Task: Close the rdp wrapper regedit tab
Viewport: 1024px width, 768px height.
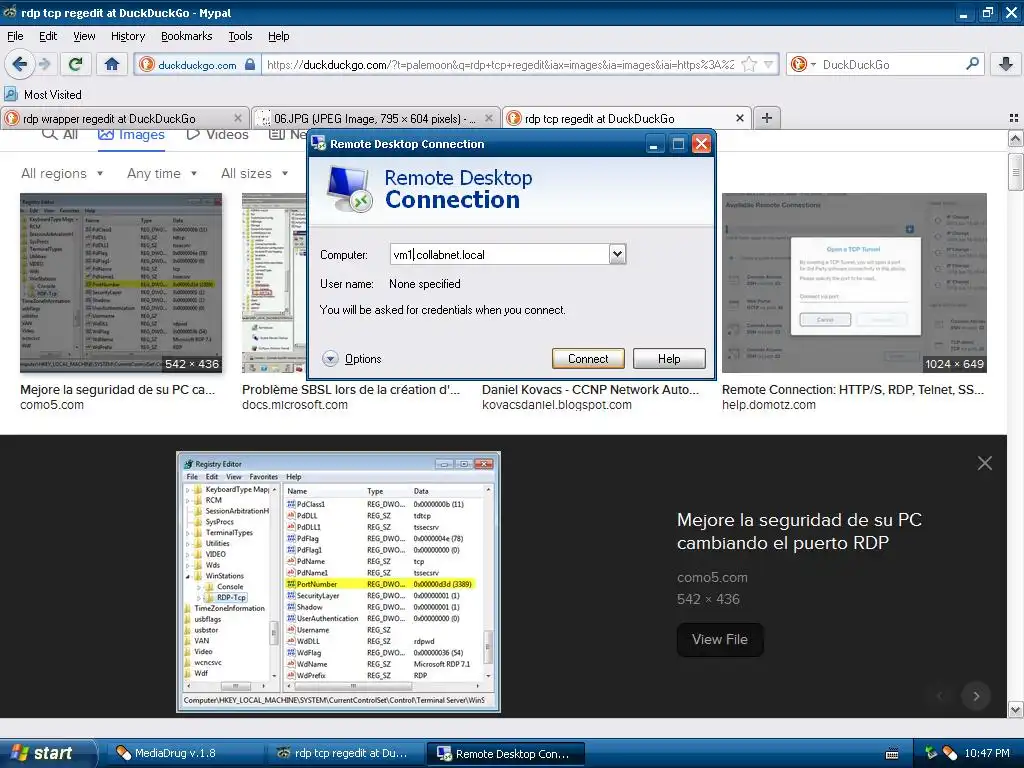Action: [x=238, y=118]
